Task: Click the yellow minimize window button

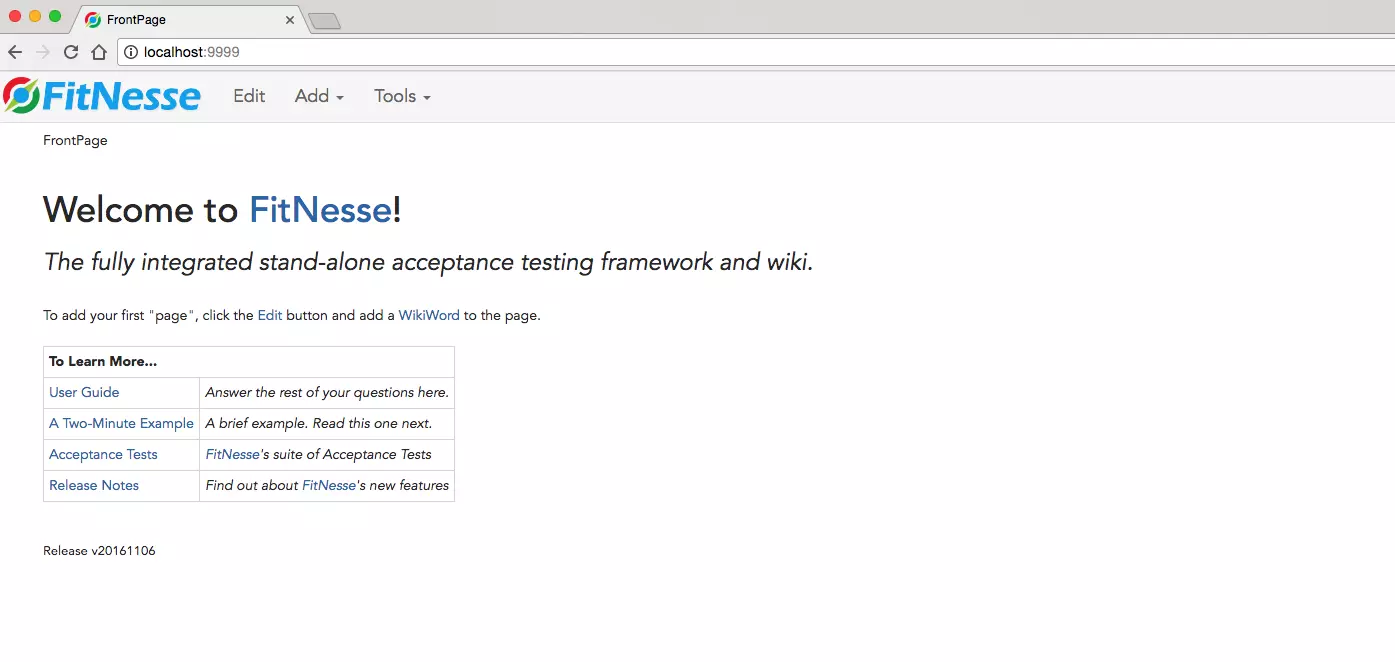Action: coord(35,16)
